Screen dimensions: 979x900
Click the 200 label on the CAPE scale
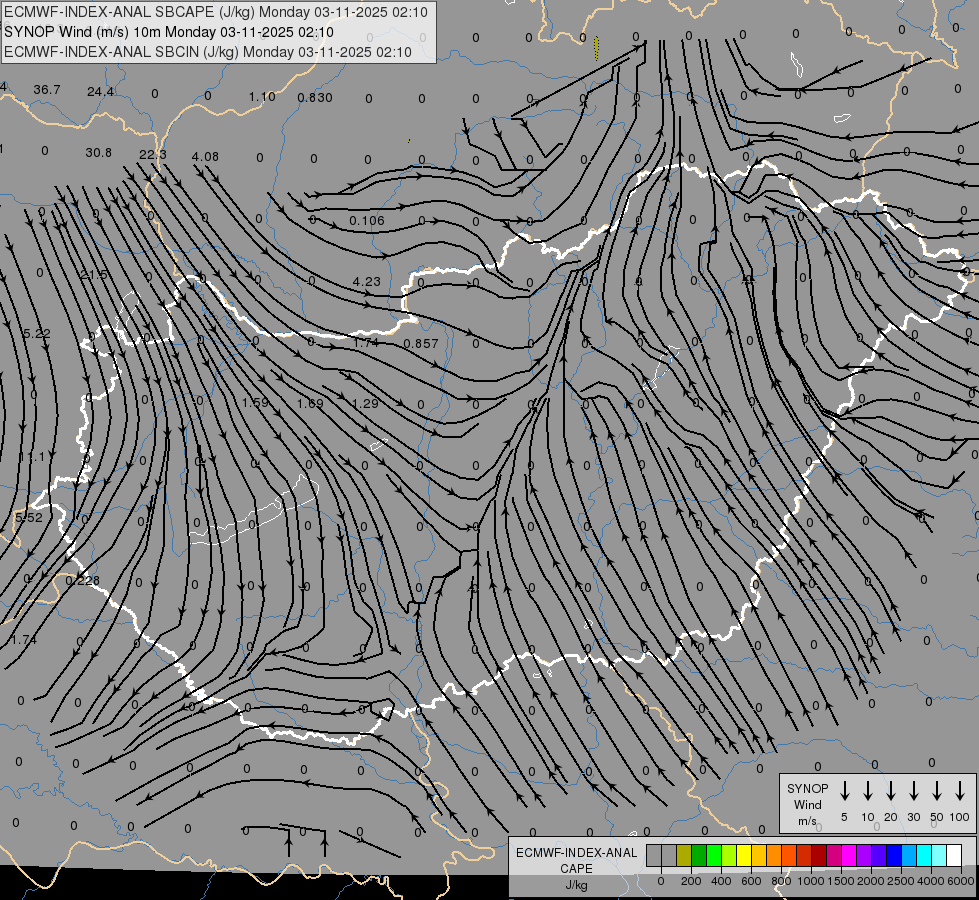click(691, 881)
